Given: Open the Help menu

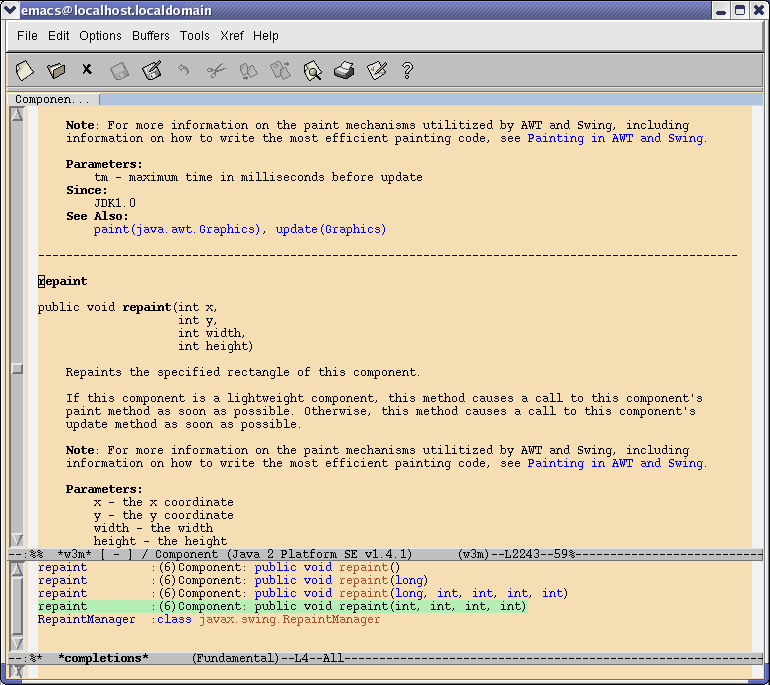Looking at the screenshot, I should coord(266,36).
